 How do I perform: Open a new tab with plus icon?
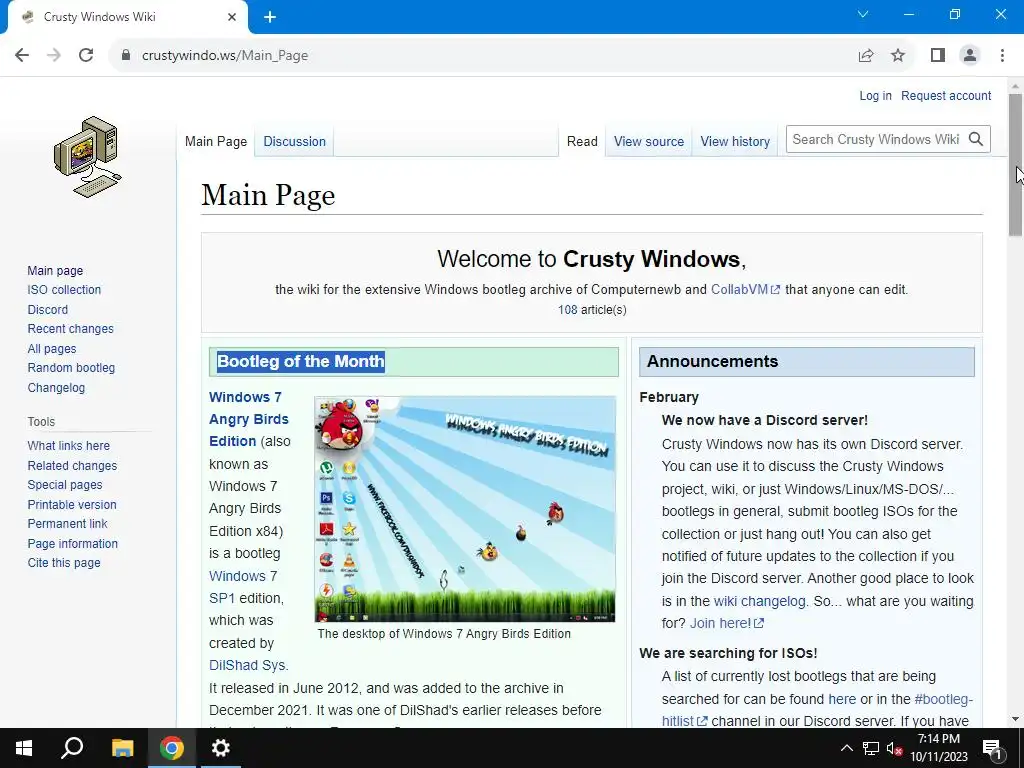click(270, 18)
